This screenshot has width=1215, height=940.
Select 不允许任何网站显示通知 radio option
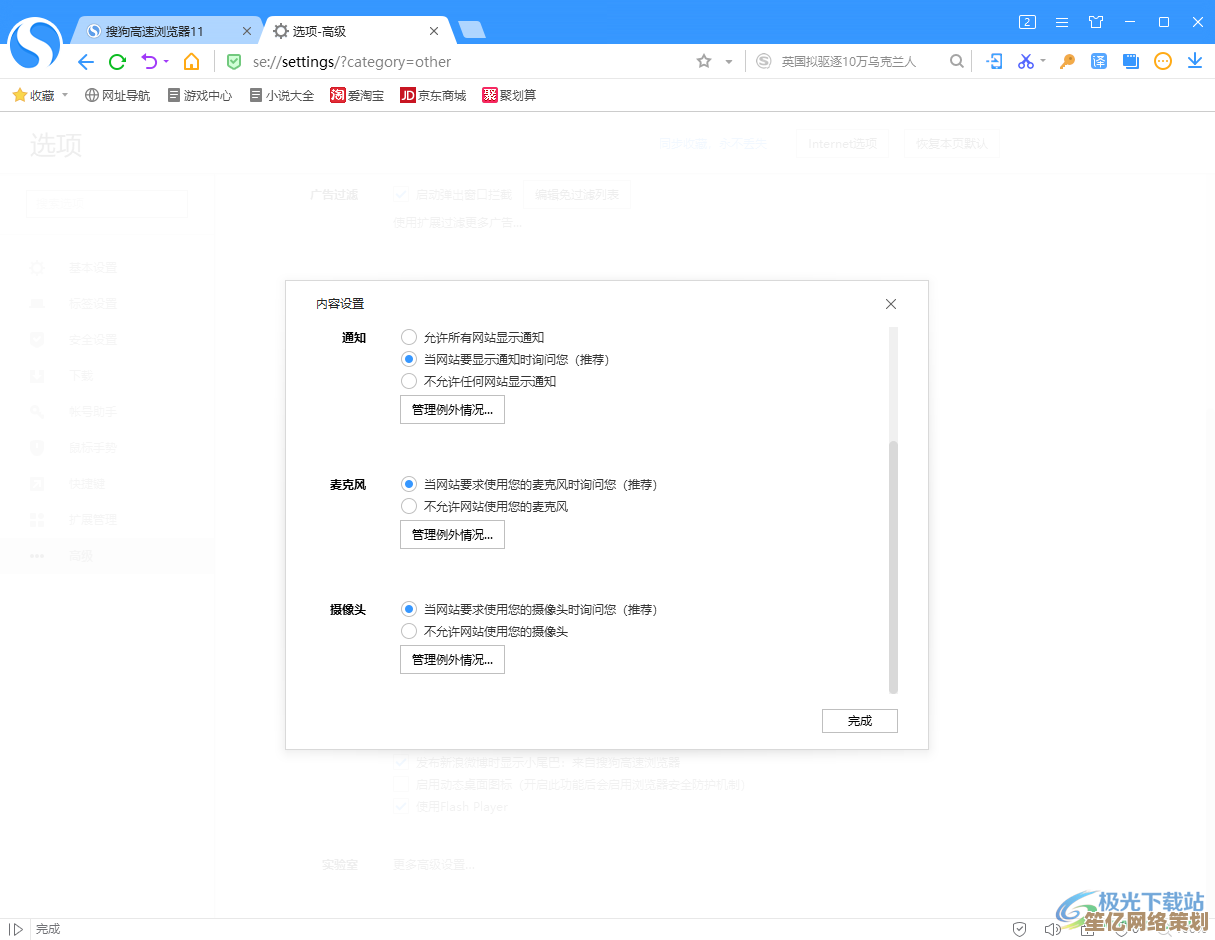point(409,381)
